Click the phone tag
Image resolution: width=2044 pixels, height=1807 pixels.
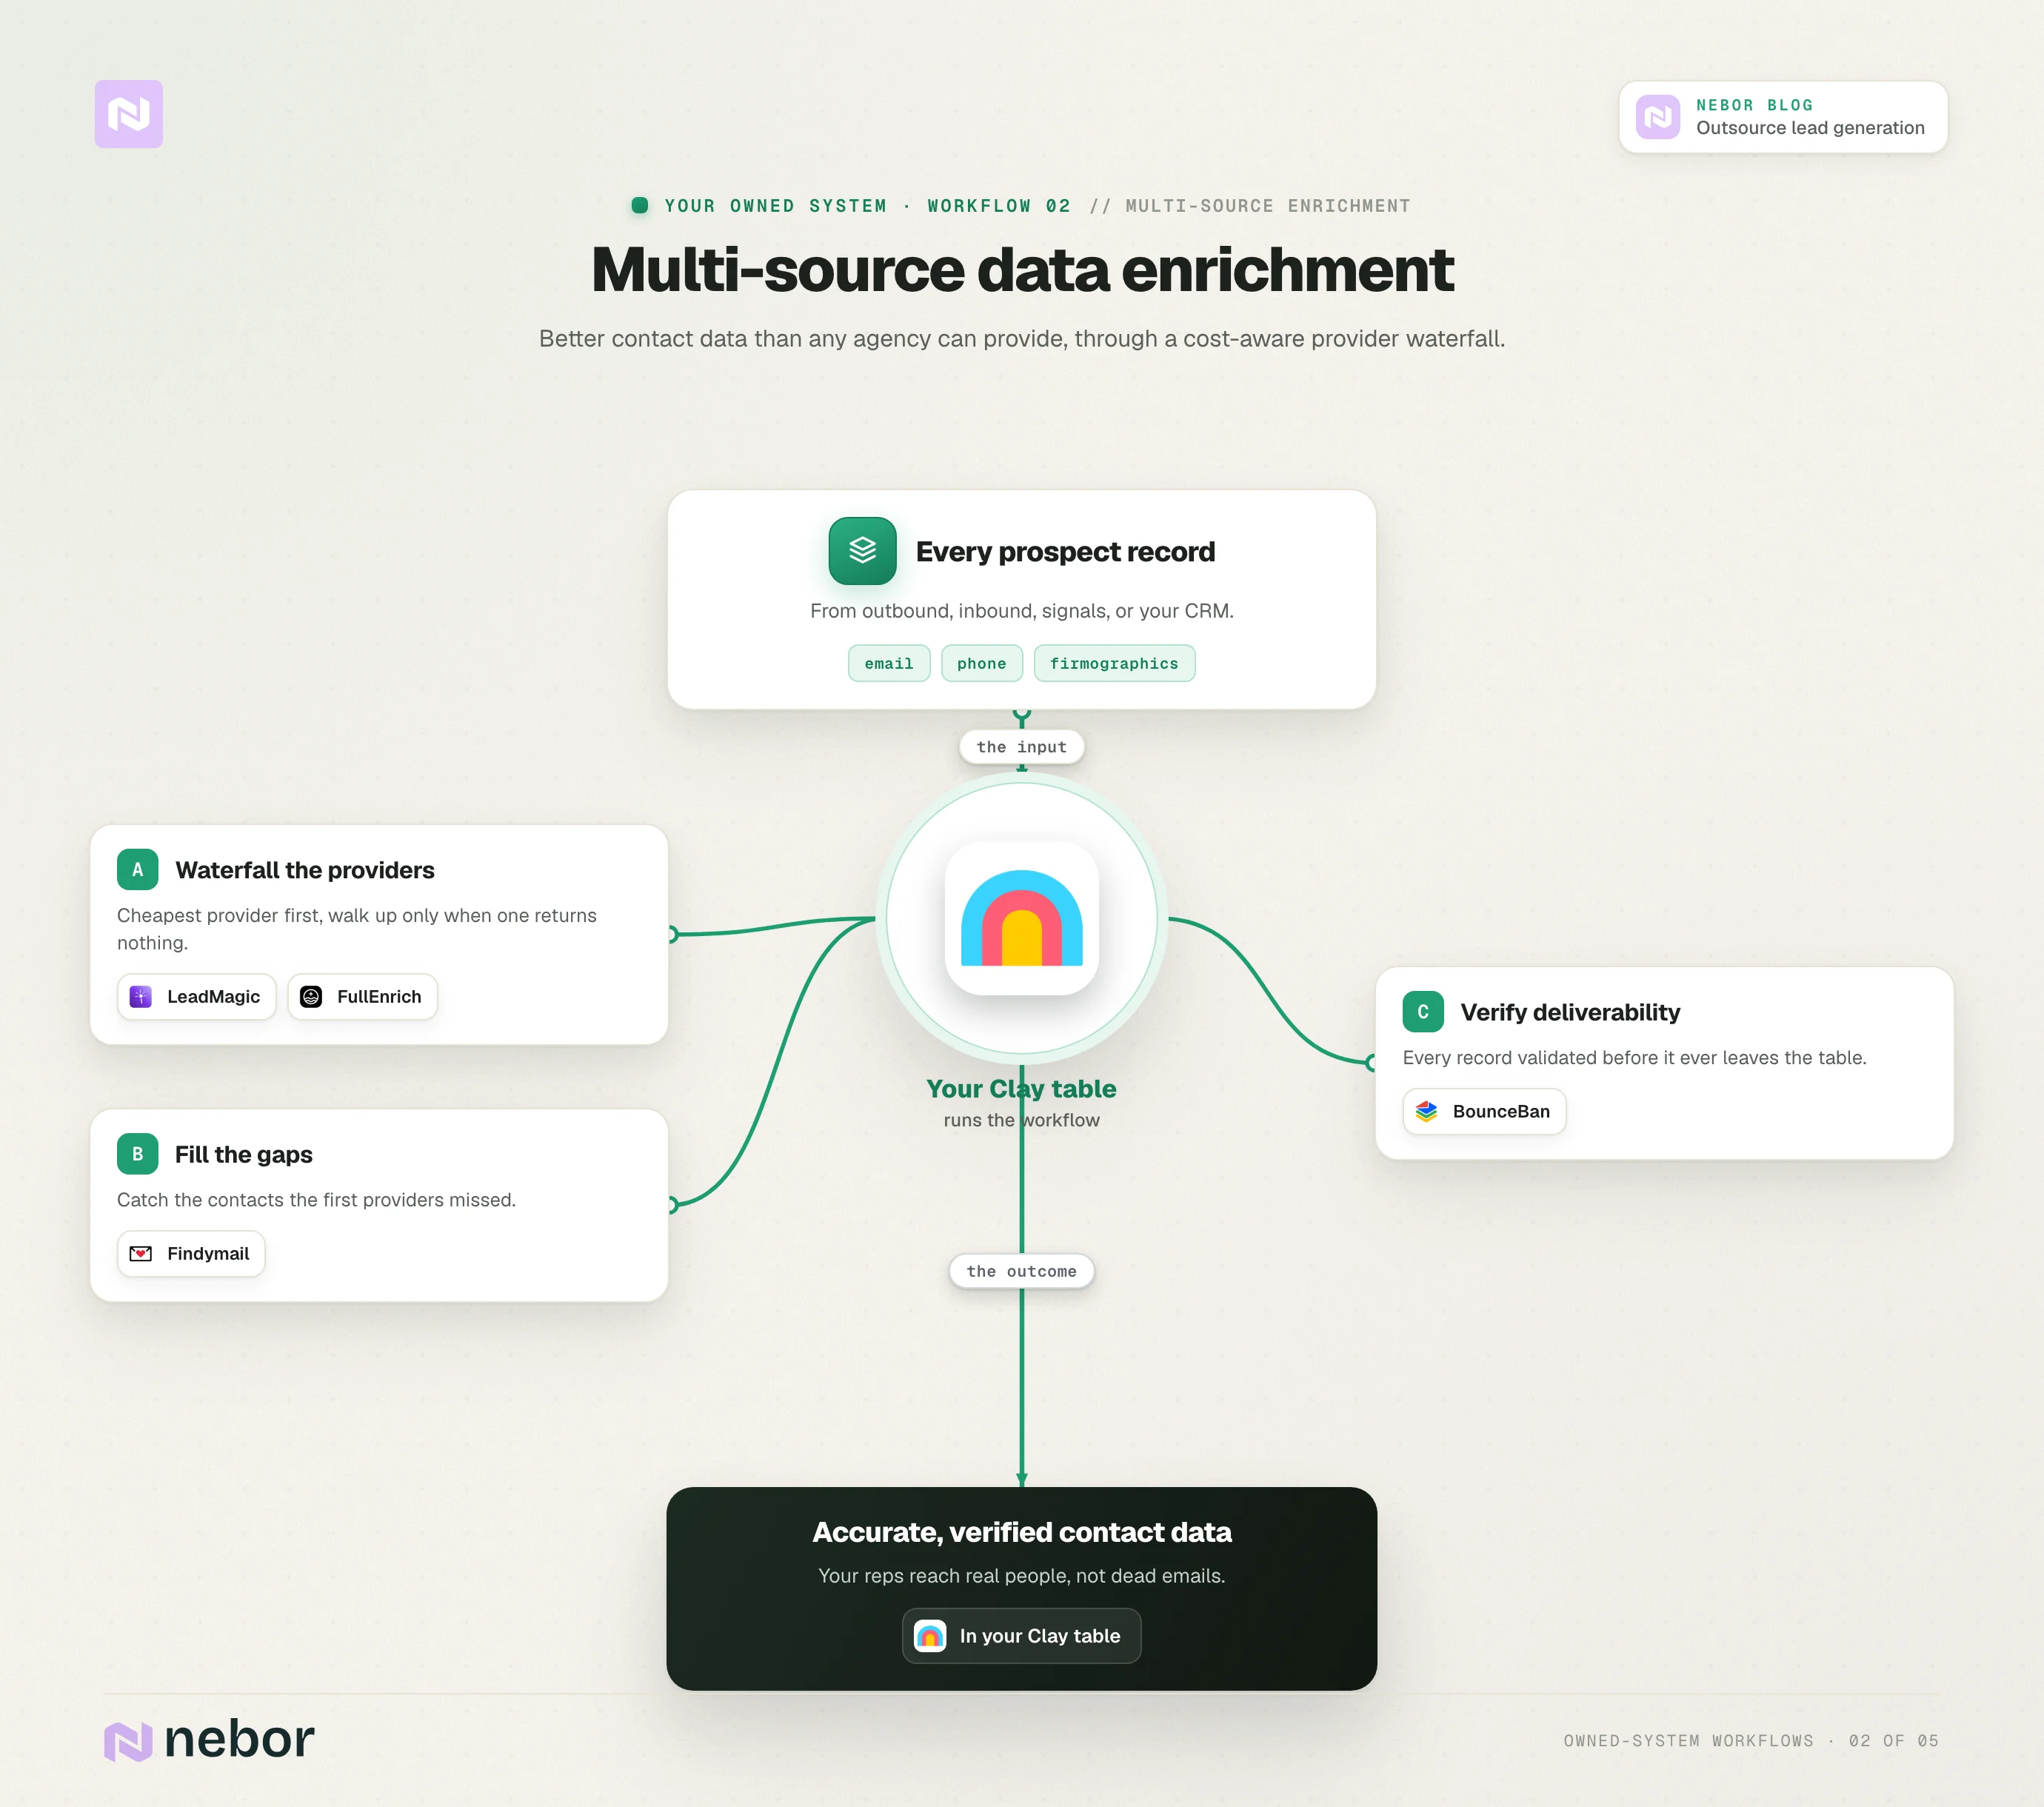(981, 663)
